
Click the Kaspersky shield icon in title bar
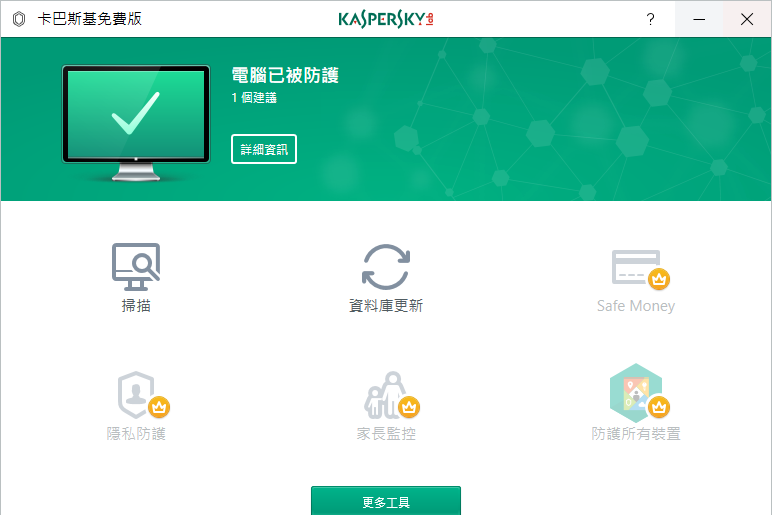point(19,19)
